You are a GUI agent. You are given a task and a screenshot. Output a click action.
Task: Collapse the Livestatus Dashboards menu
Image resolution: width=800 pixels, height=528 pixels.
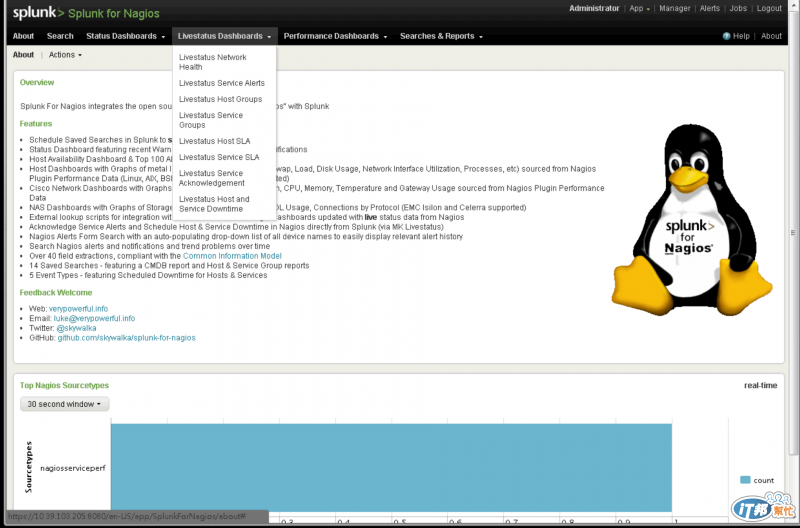[x=224, y=36]
